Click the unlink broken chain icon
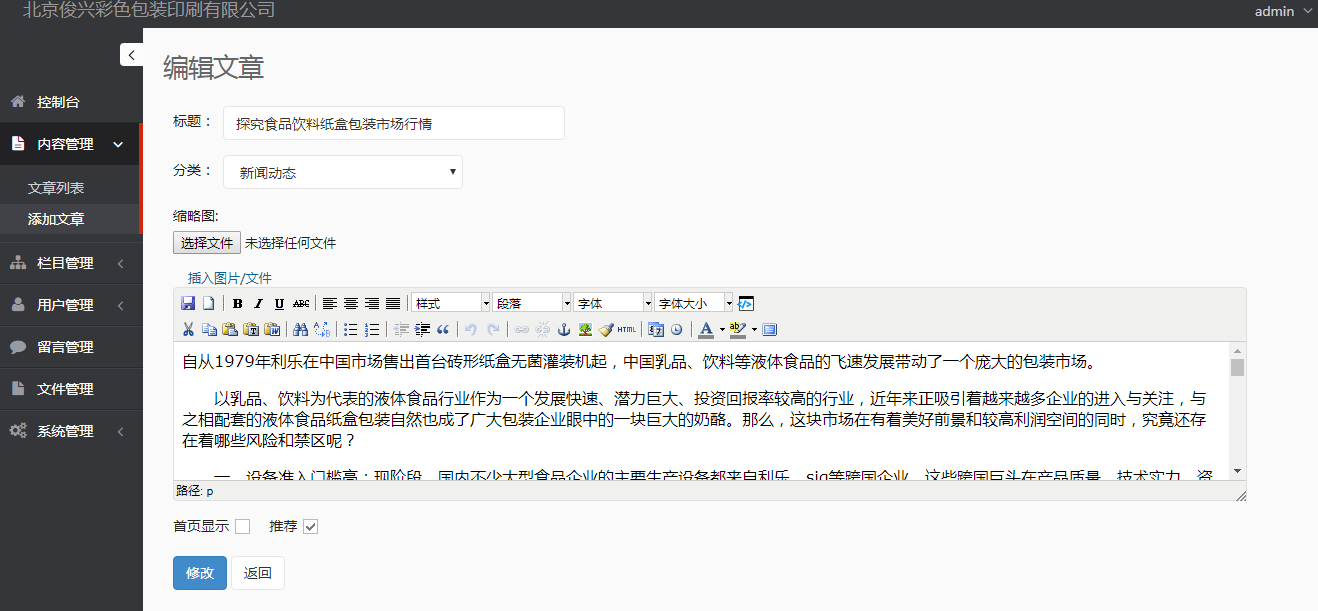Viewport: 1318px width, 611px height. click(543, 329)
